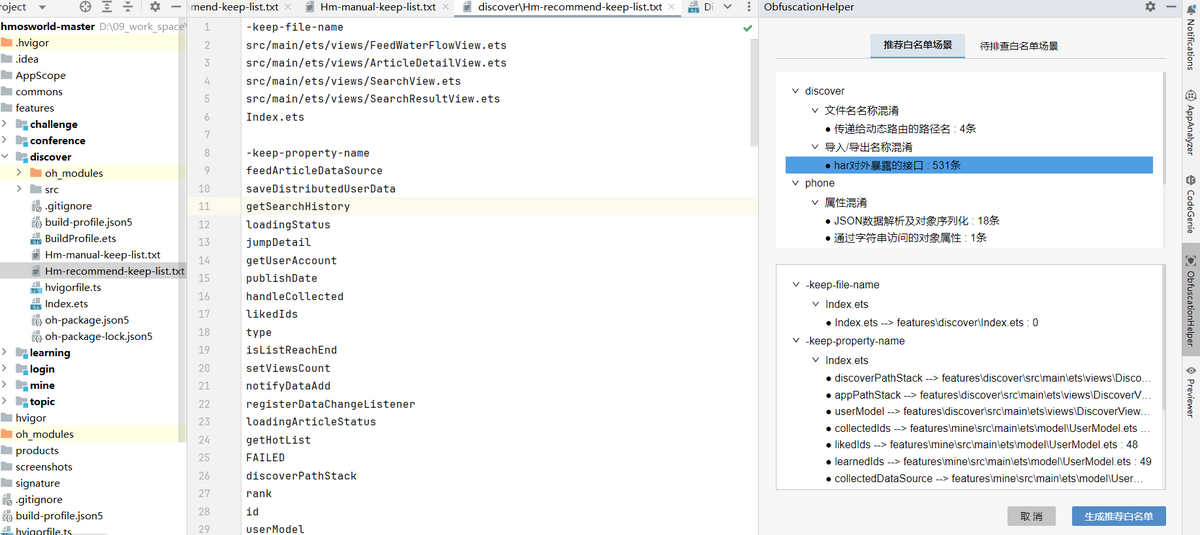Open ObfuscationHelper panel gear settings
The image size is (1200, 535).
[x=1150, y=7]
